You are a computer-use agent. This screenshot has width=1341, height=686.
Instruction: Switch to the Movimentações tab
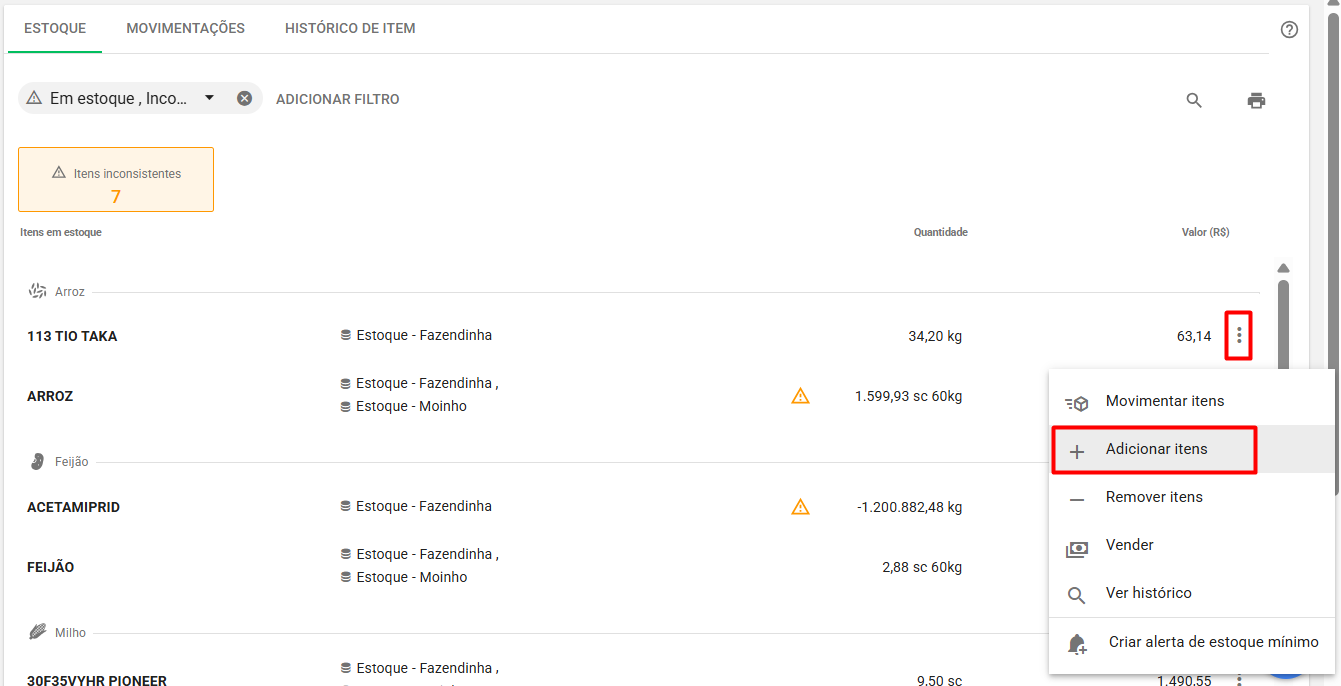(x=185, y=28)
